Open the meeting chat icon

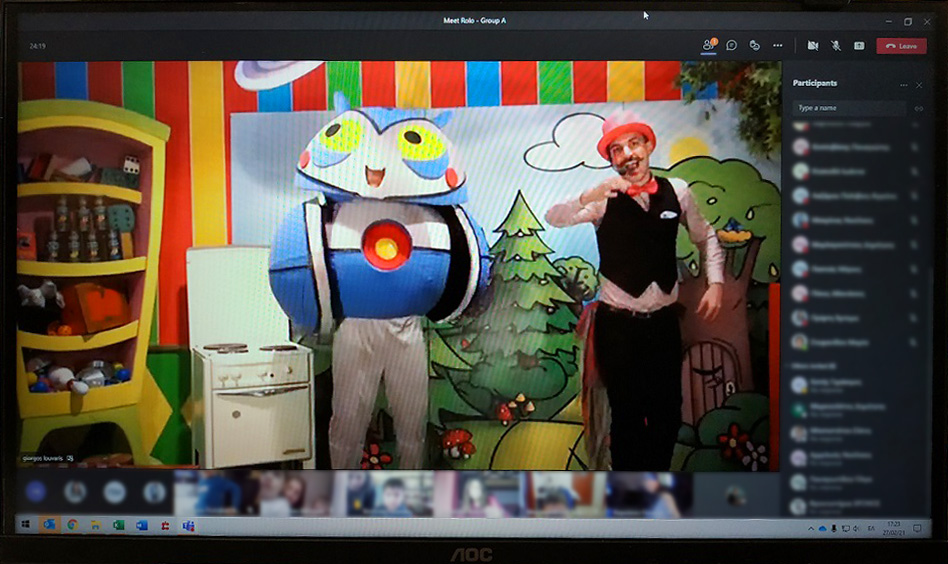732,45
